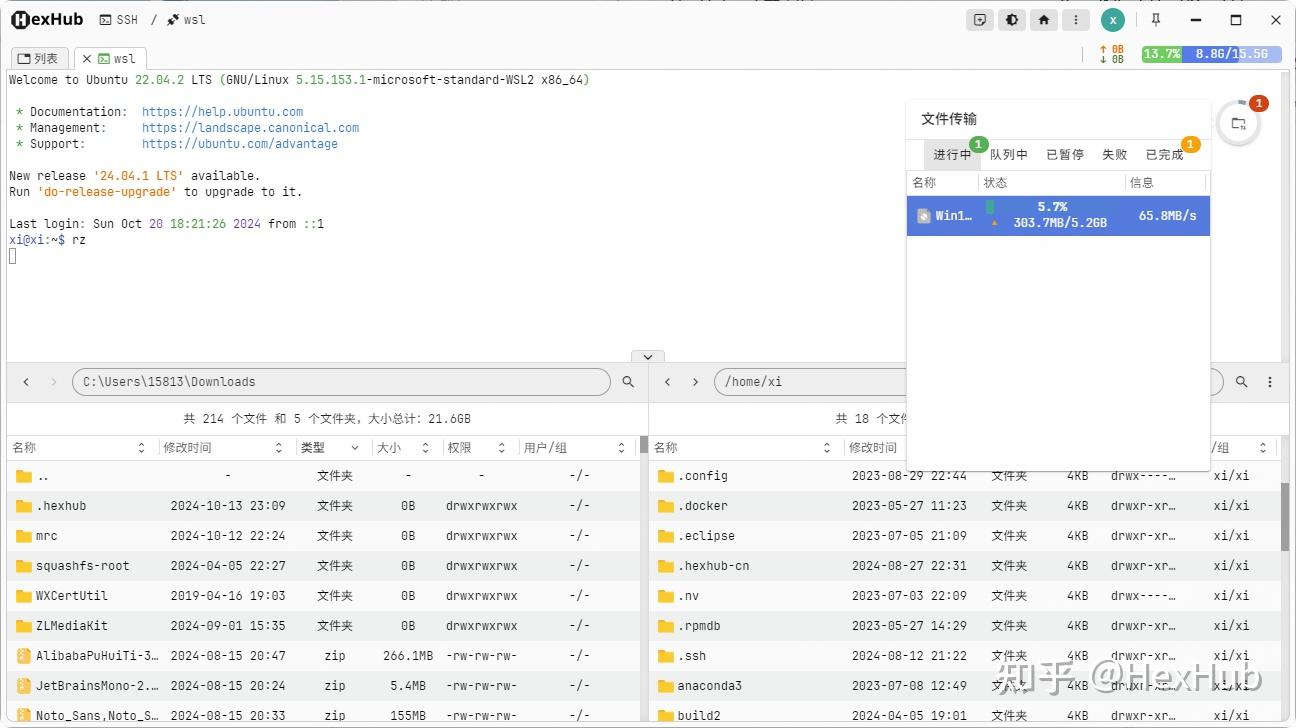Screen dimensions: 1296x728
Task: Sort remote files by 名称 column arrows
Action: coord(826,447)
